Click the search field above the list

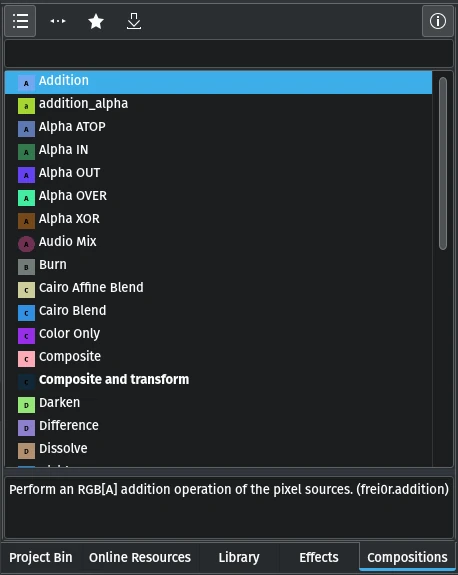pyautogui.click(x=229, y=54)
